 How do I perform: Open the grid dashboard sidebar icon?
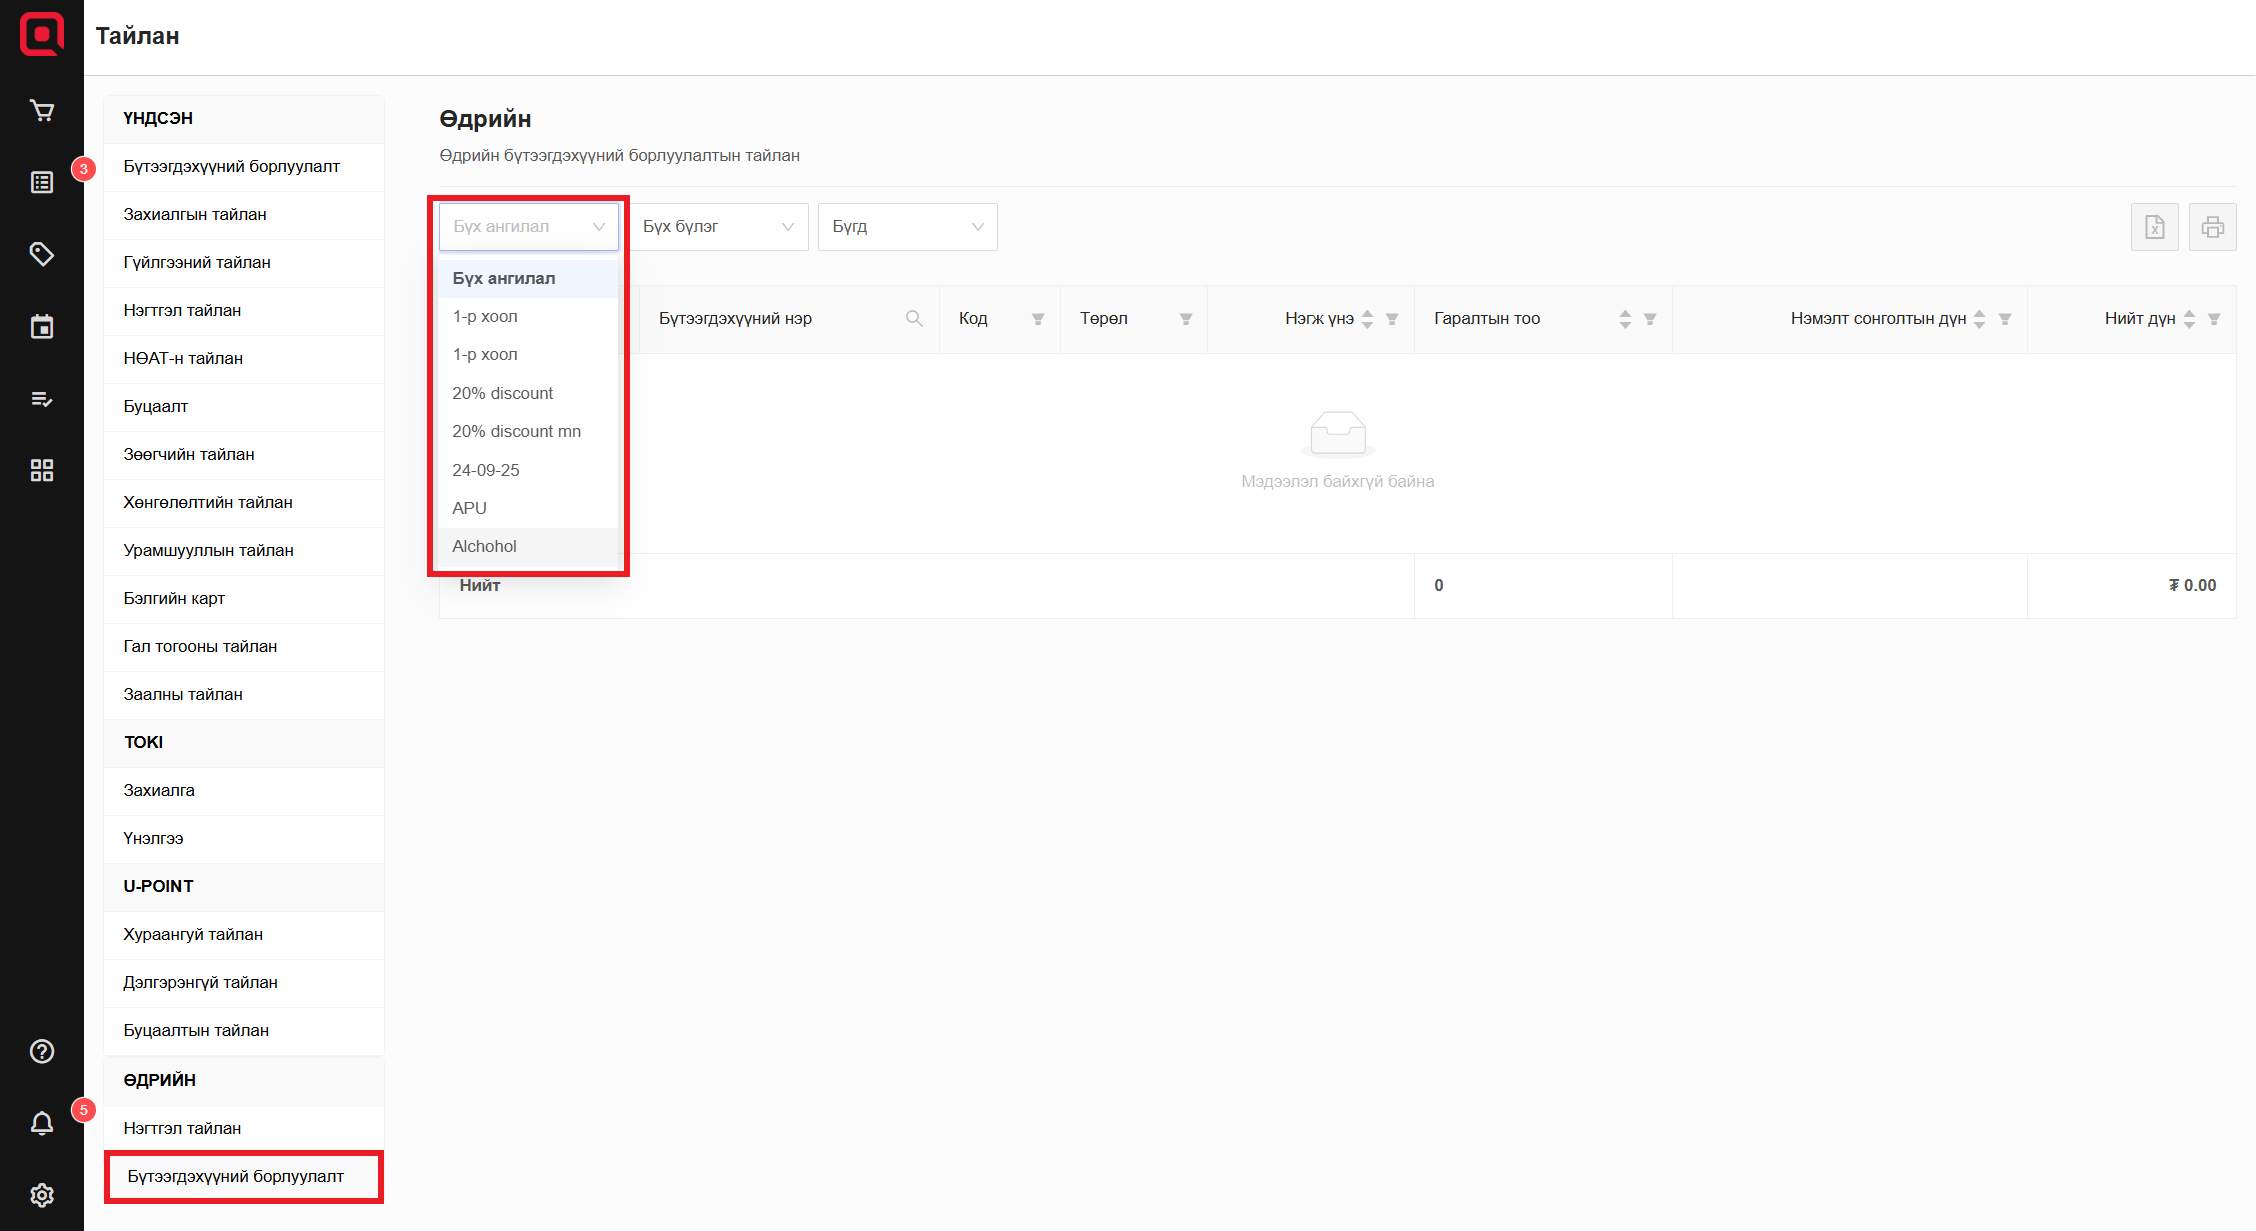click(x=41, y=471)
